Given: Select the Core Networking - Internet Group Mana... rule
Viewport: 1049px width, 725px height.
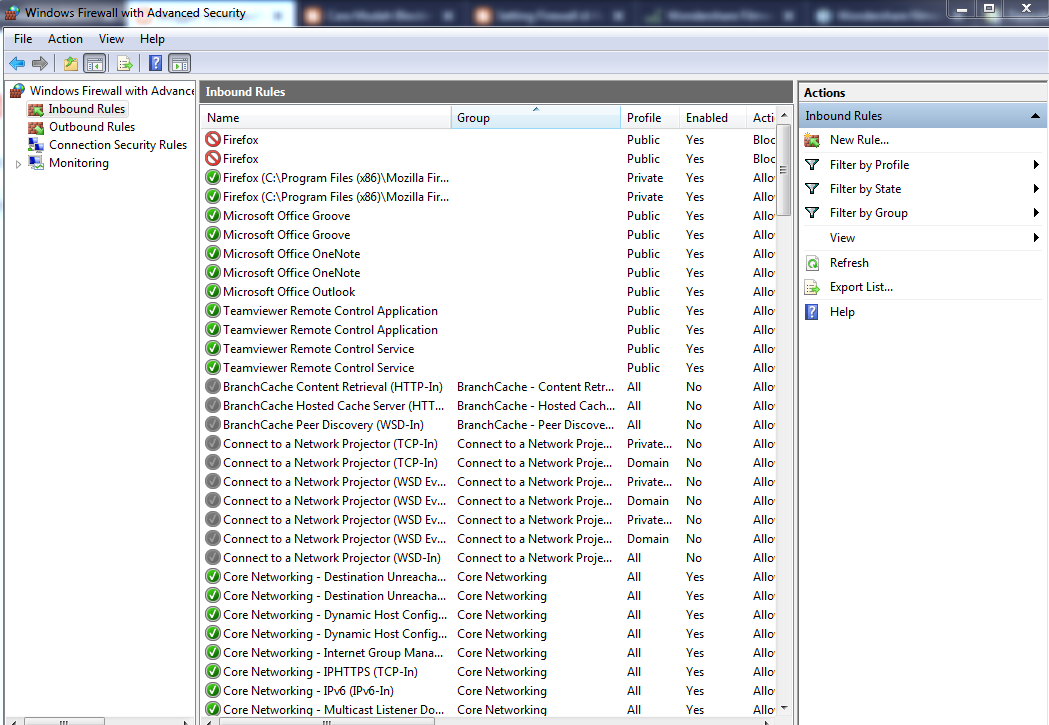Looking at the screenshot, I should [x=490, y=653].
